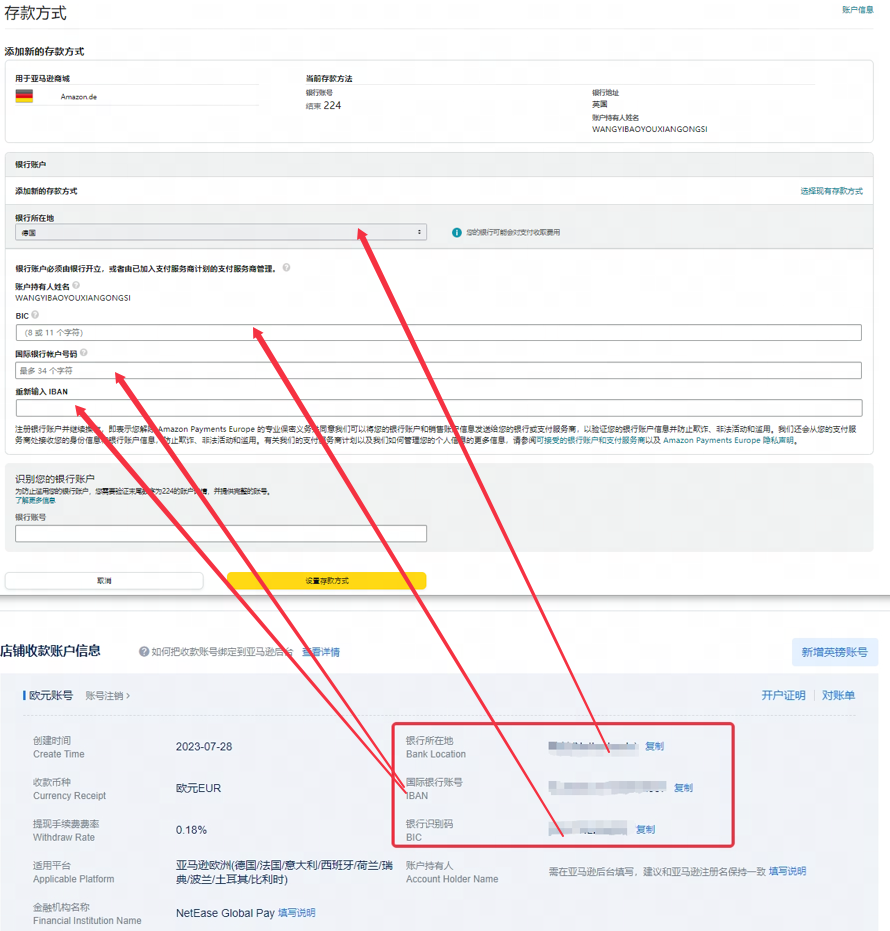The image size is (890, 931).
Task: Focus the BIC input field
Action: coord(438,333)
